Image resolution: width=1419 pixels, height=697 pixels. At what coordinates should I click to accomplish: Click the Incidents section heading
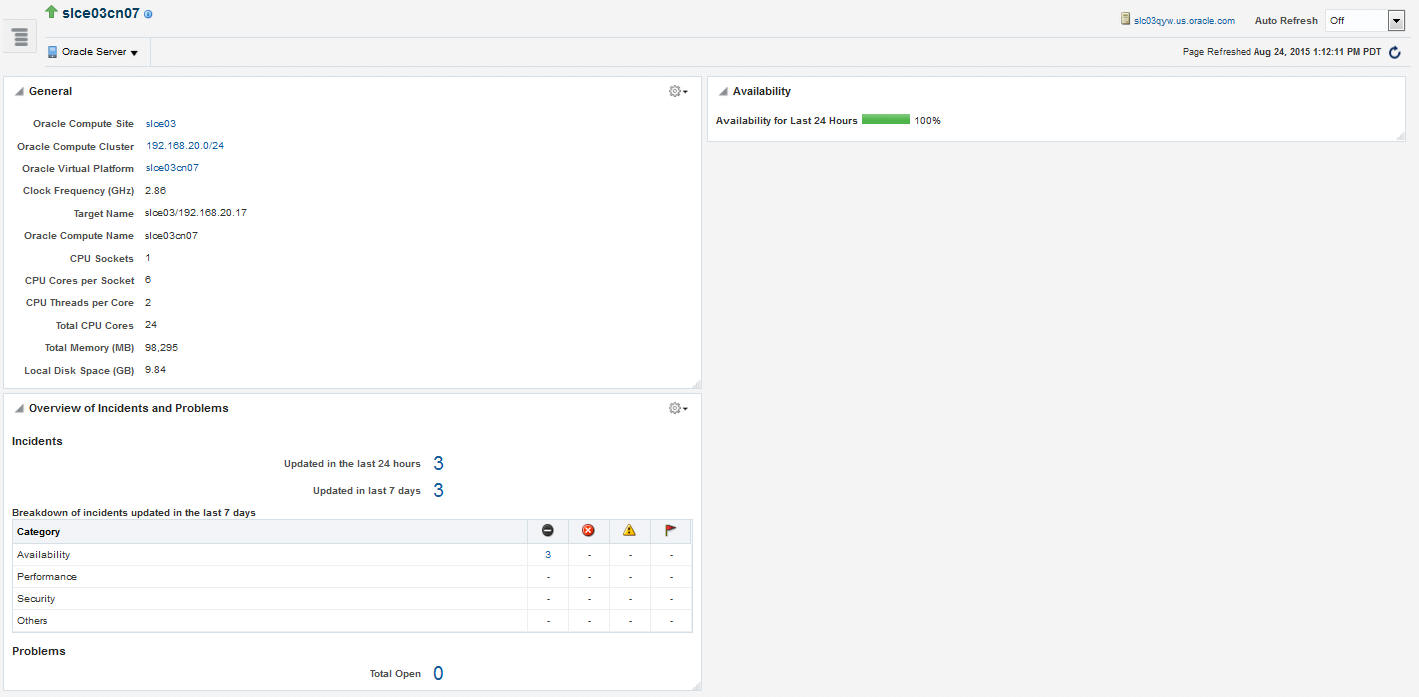pyautogui.click(x=37, y=441)
